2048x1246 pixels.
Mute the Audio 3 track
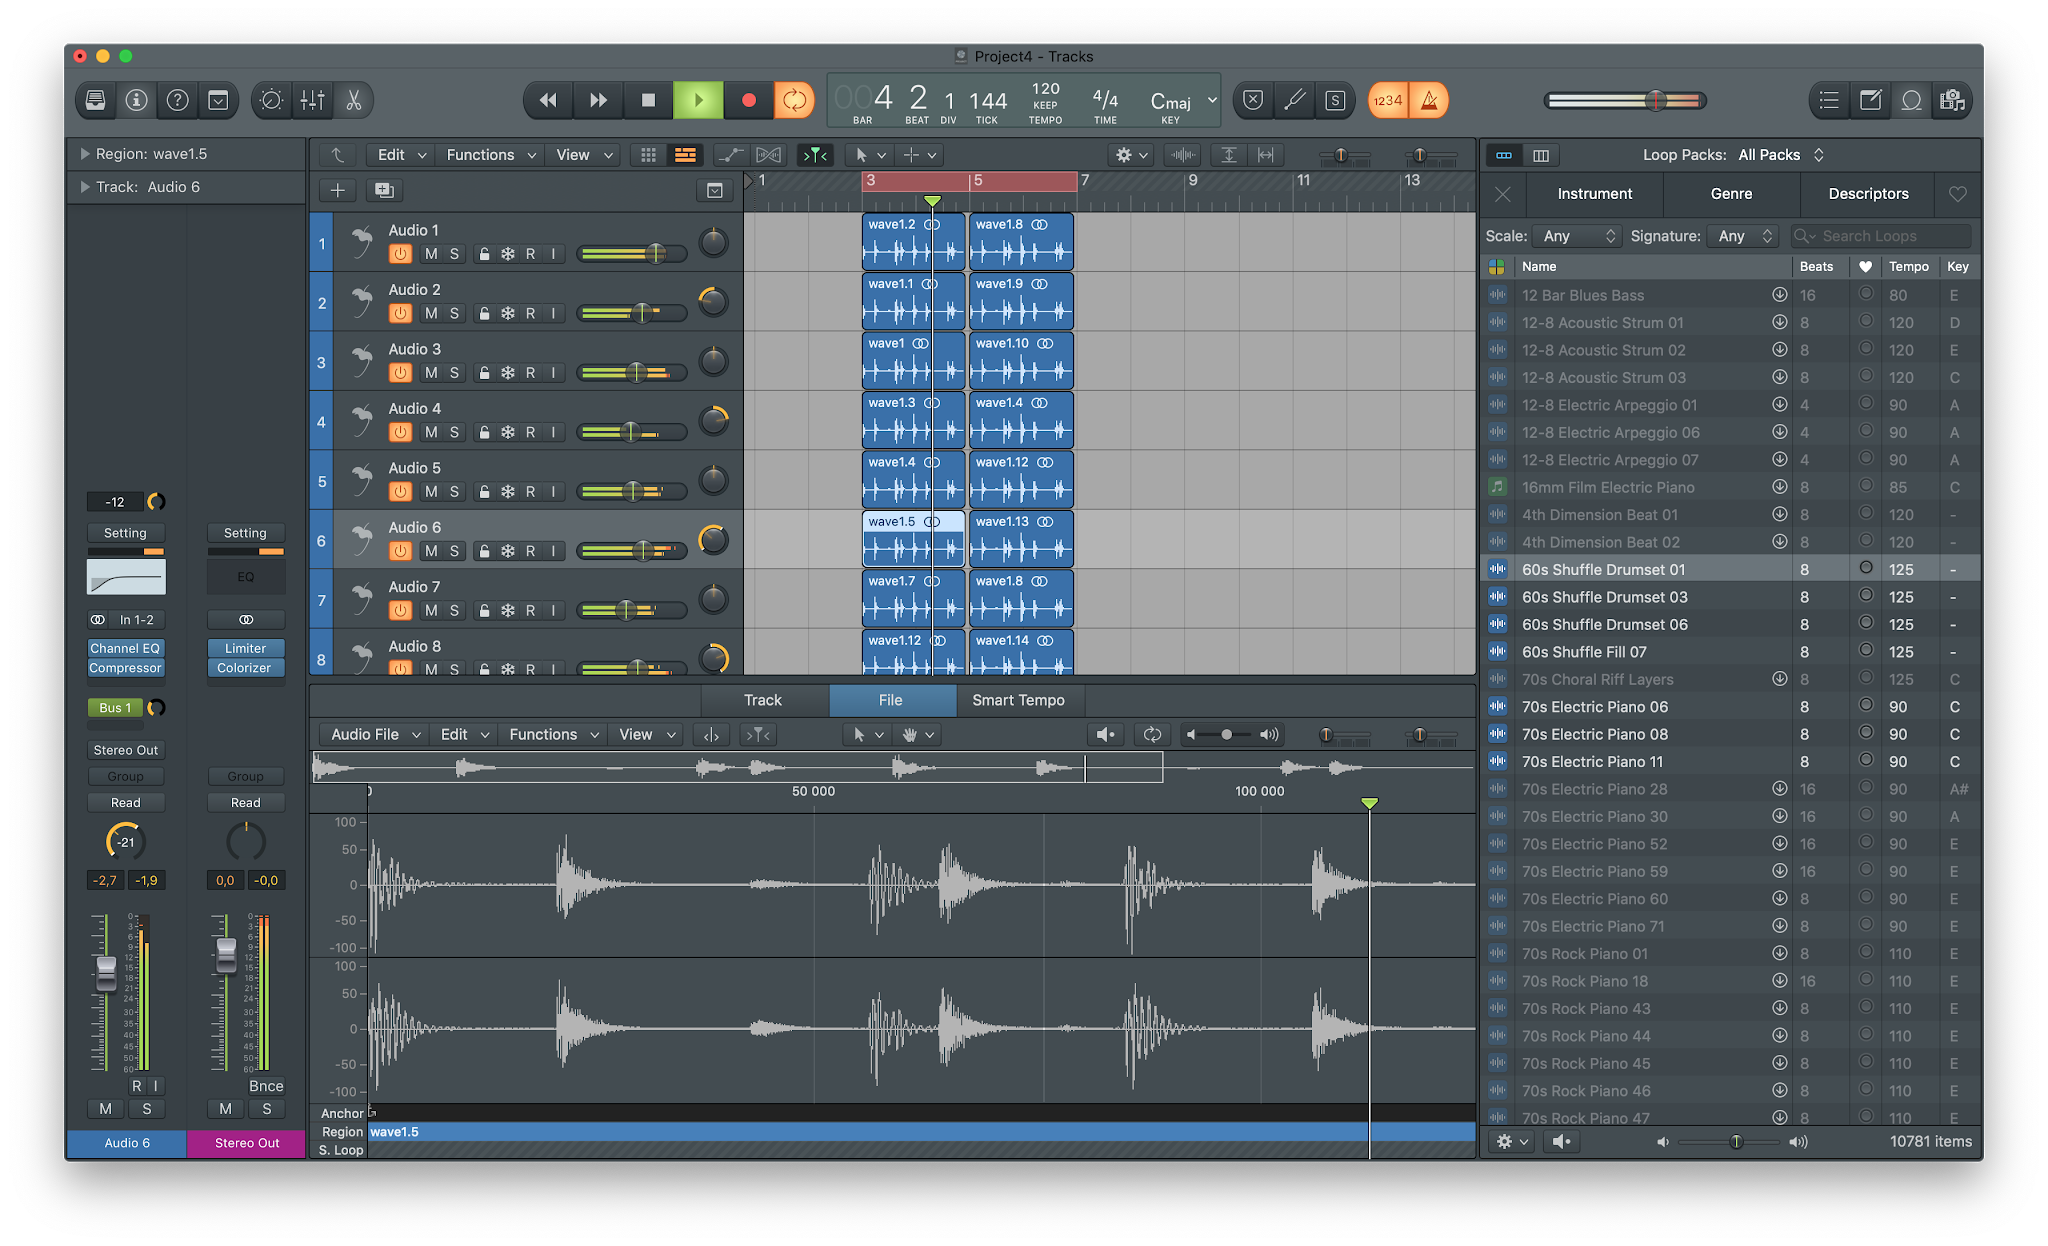[x=431, y=373]
